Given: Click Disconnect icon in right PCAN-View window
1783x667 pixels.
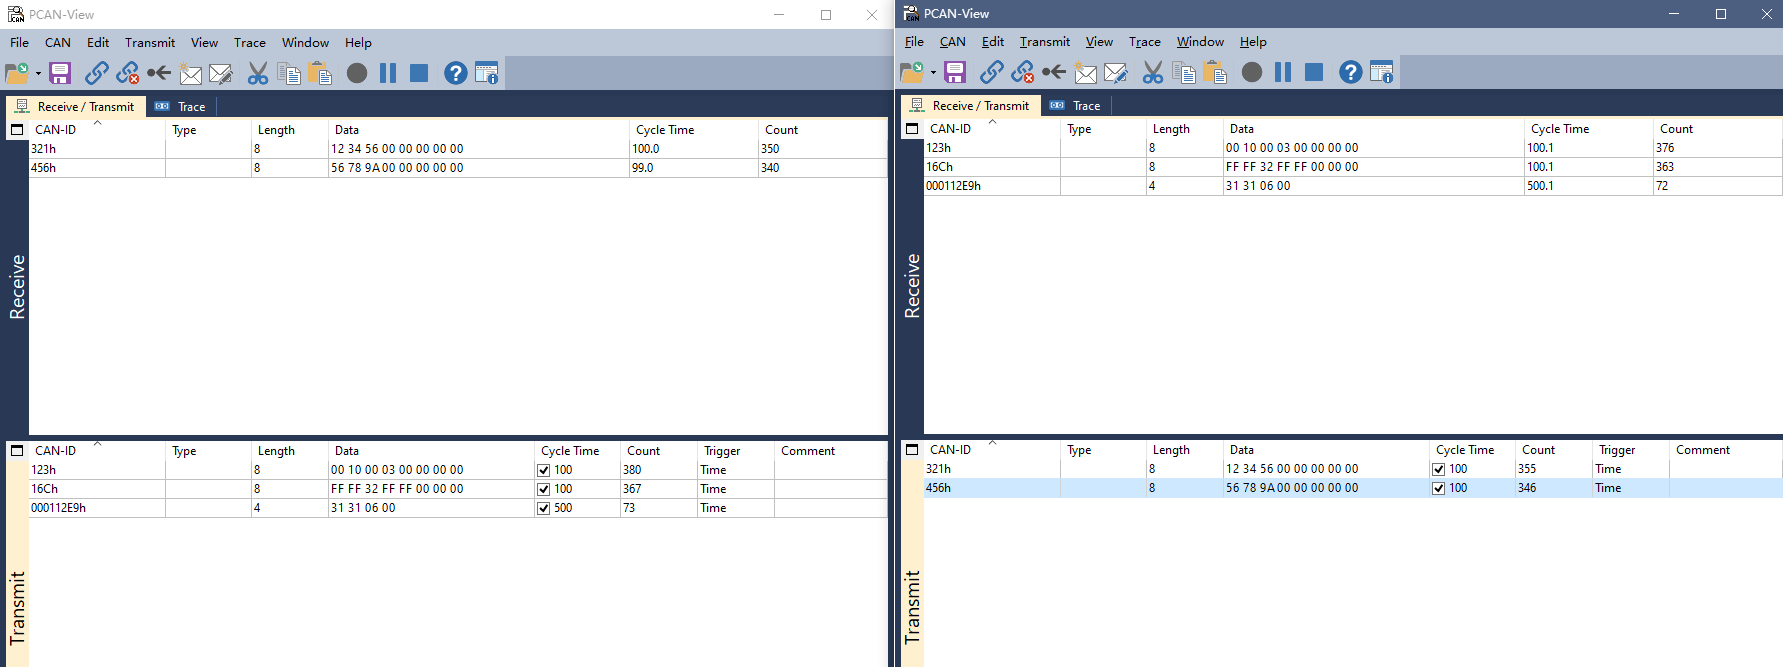Looking at the screenshot, I should pyautogui.click(x=1022, y=72).
